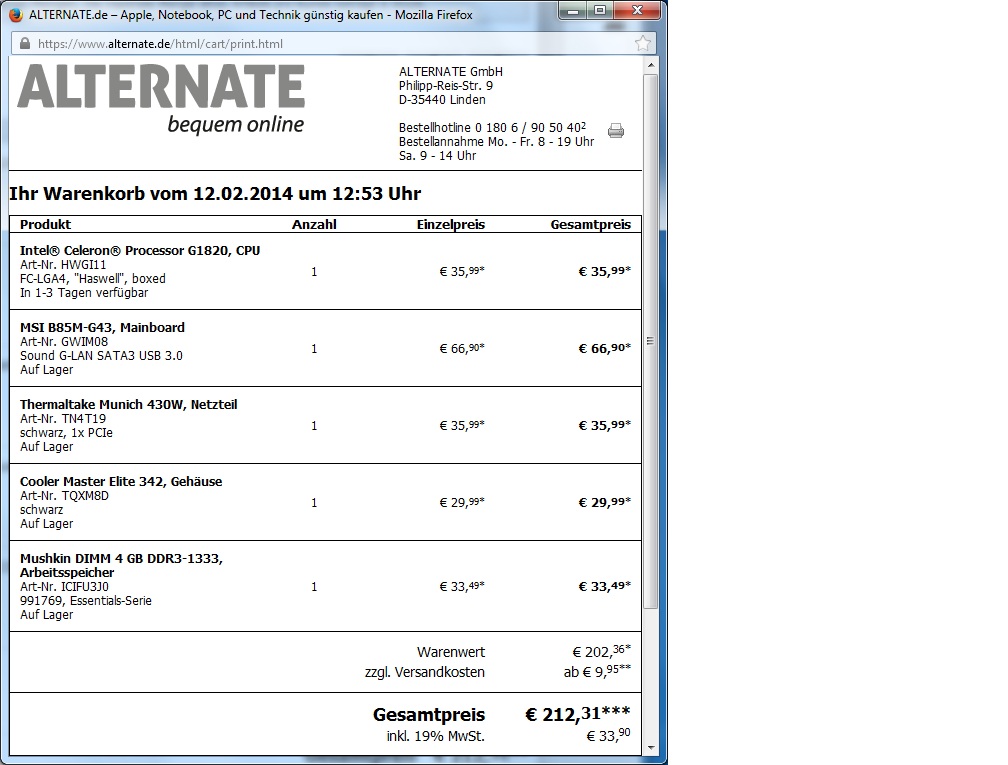This screenshot has width=1008, height=765.
Task: Click article number HWGI11
Action: [63, 265]
